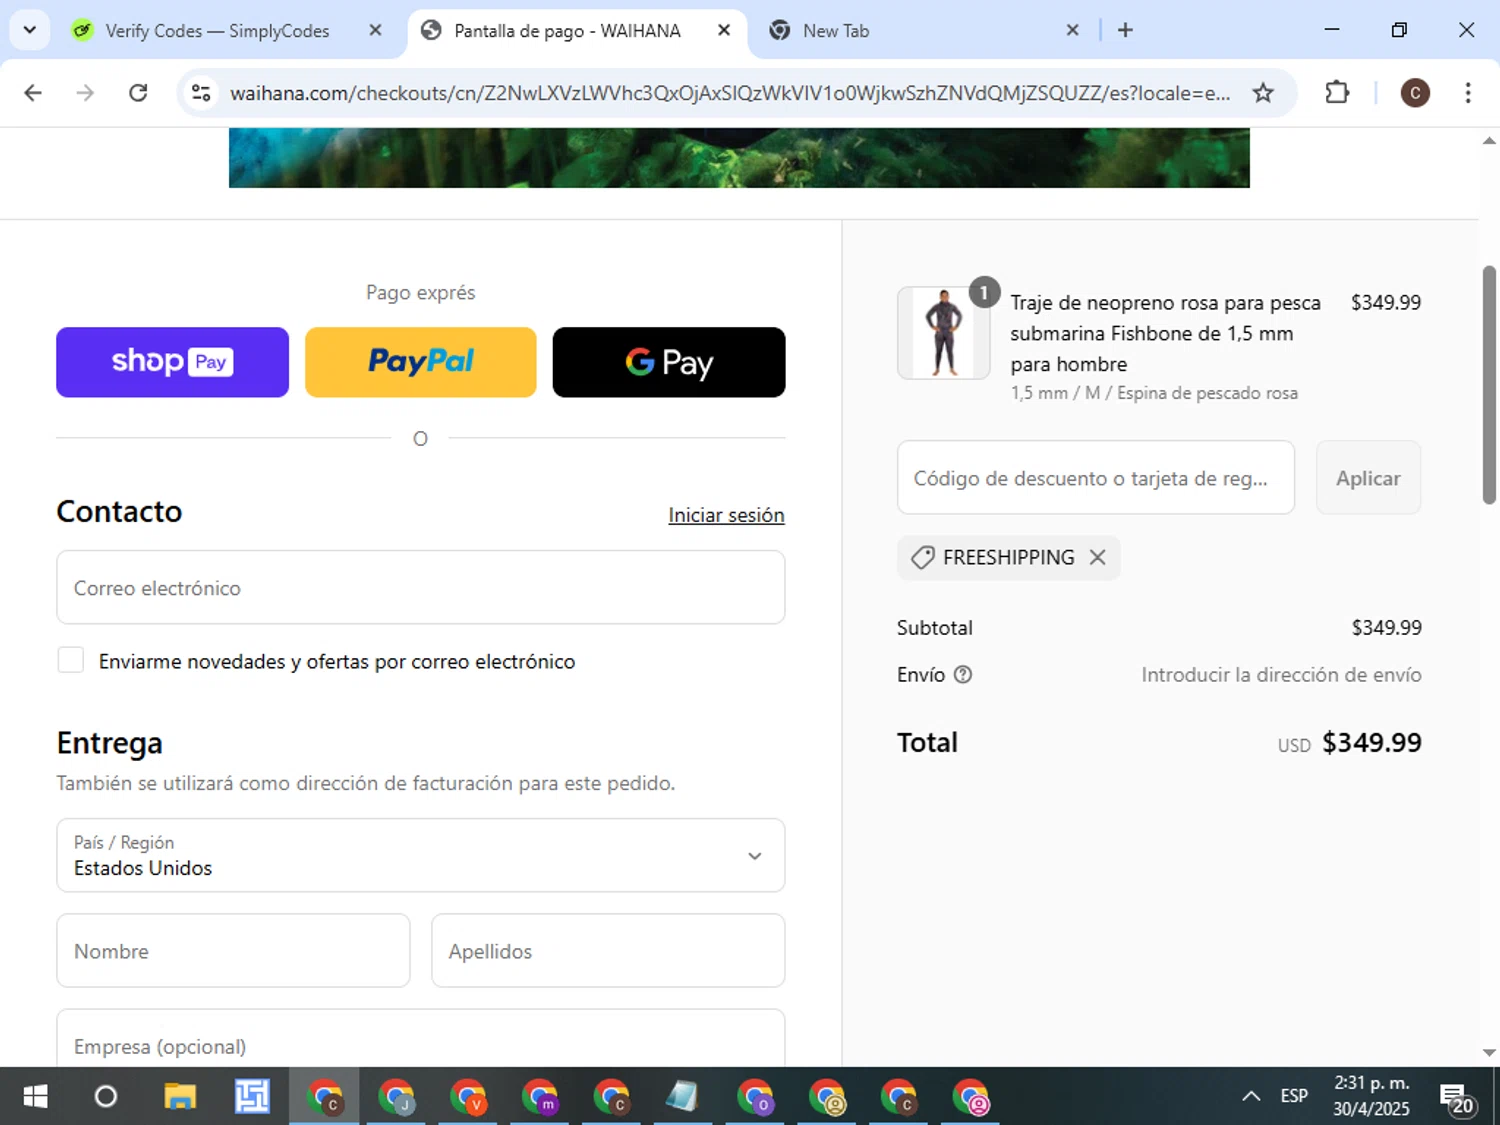Open Chrome with O profile in taskbar

tap(755, 1097)
